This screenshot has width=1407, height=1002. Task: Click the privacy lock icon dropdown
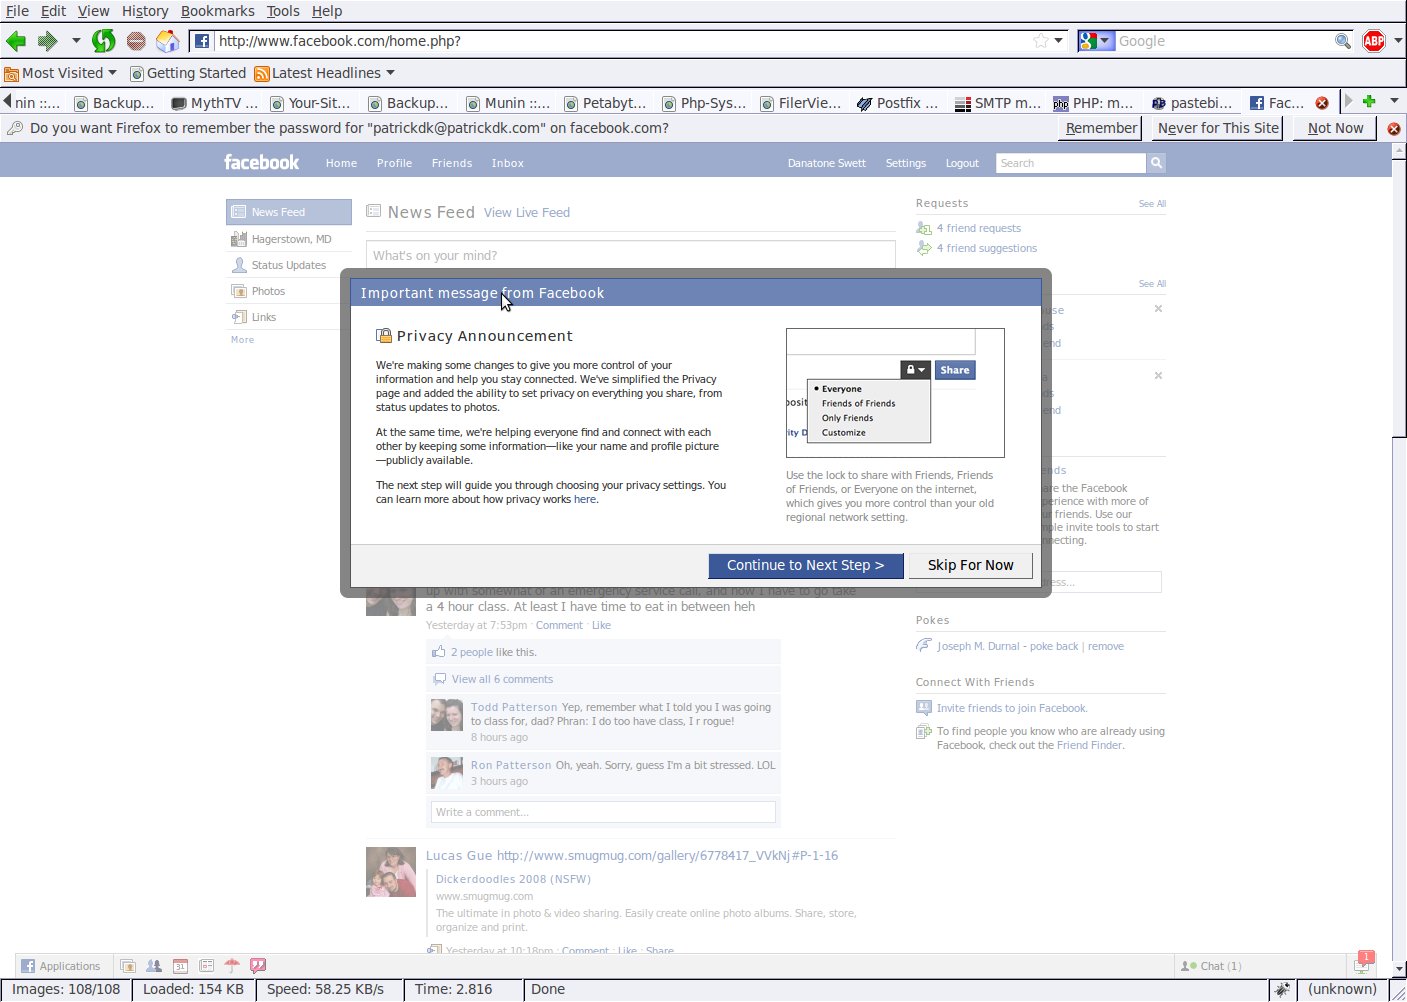(x=915, y=370)
